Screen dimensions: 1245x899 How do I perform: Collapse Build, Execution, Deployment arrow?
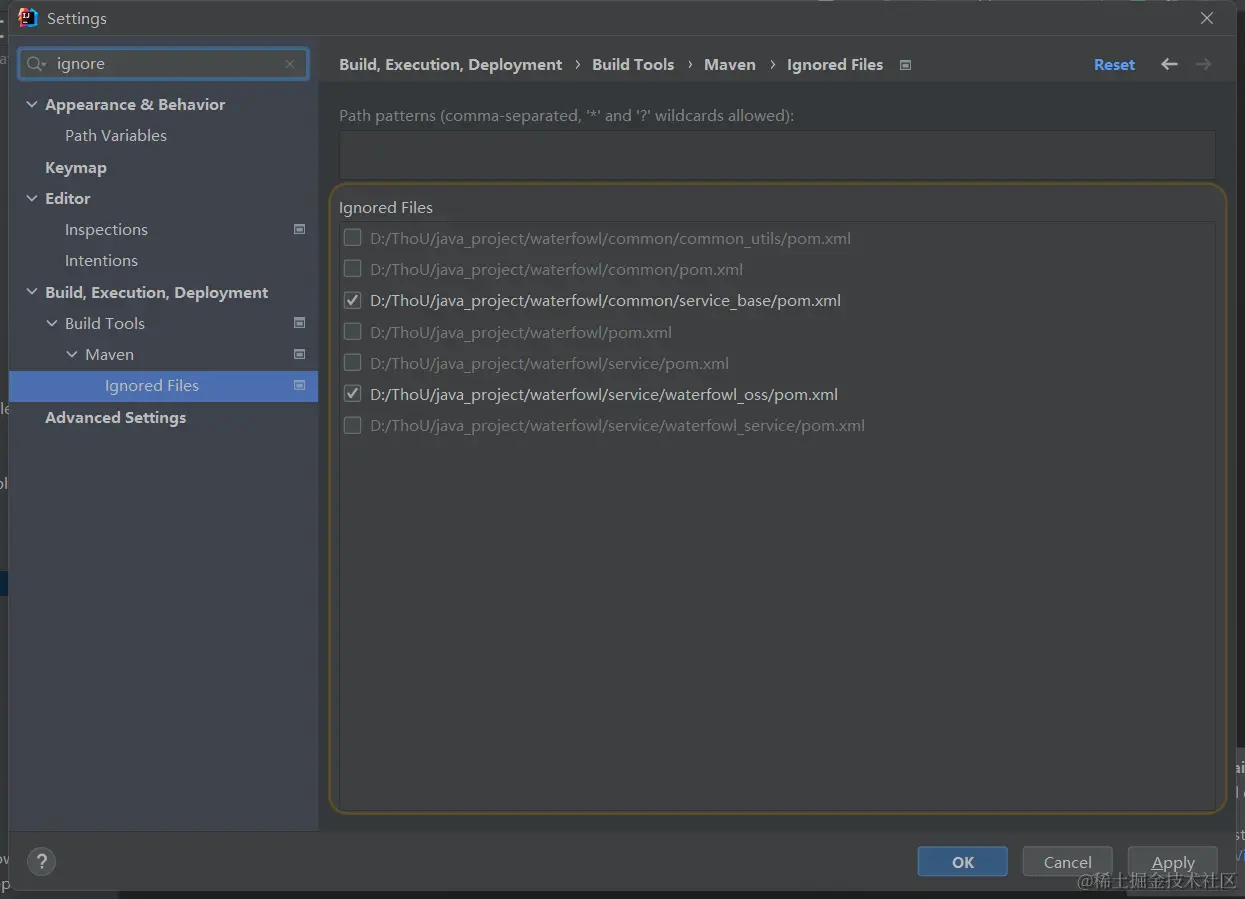(32, 292)
